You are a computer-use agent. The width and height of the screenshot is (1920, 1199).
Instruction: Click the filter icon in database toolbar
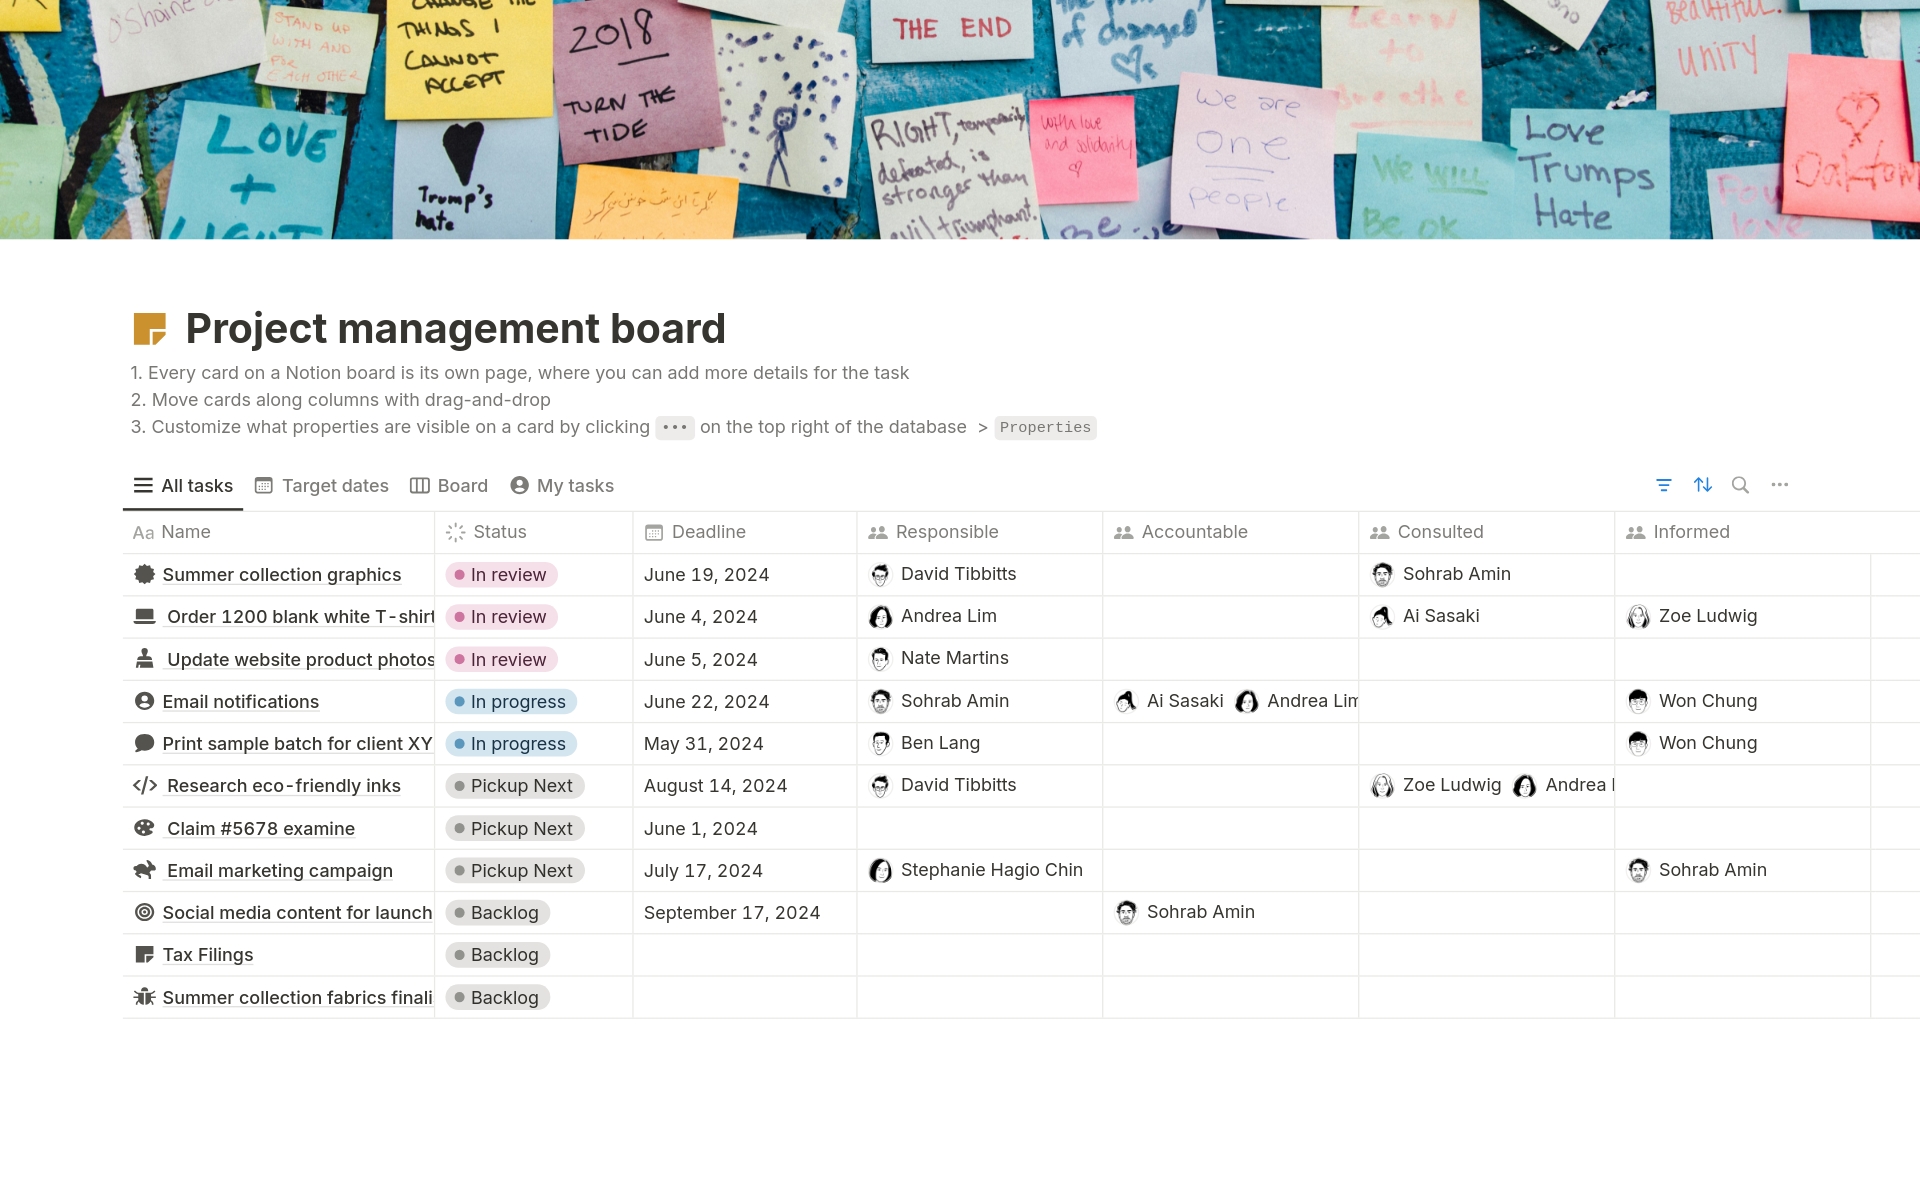1664,485
